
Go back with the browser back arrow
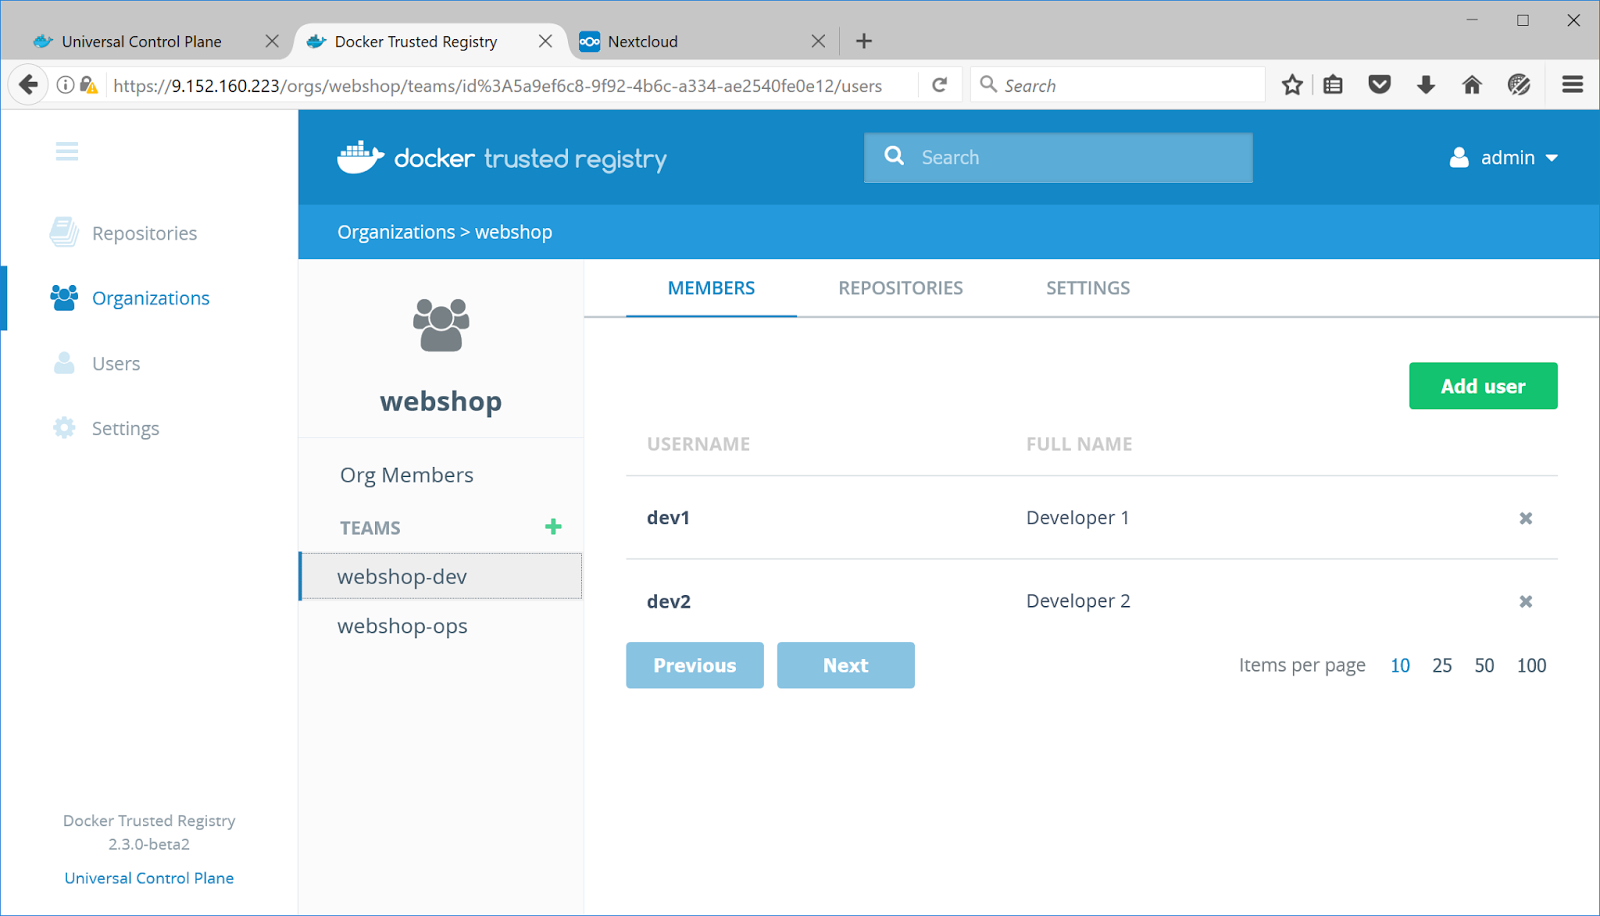pyautogui.click(x=28, y=85)
